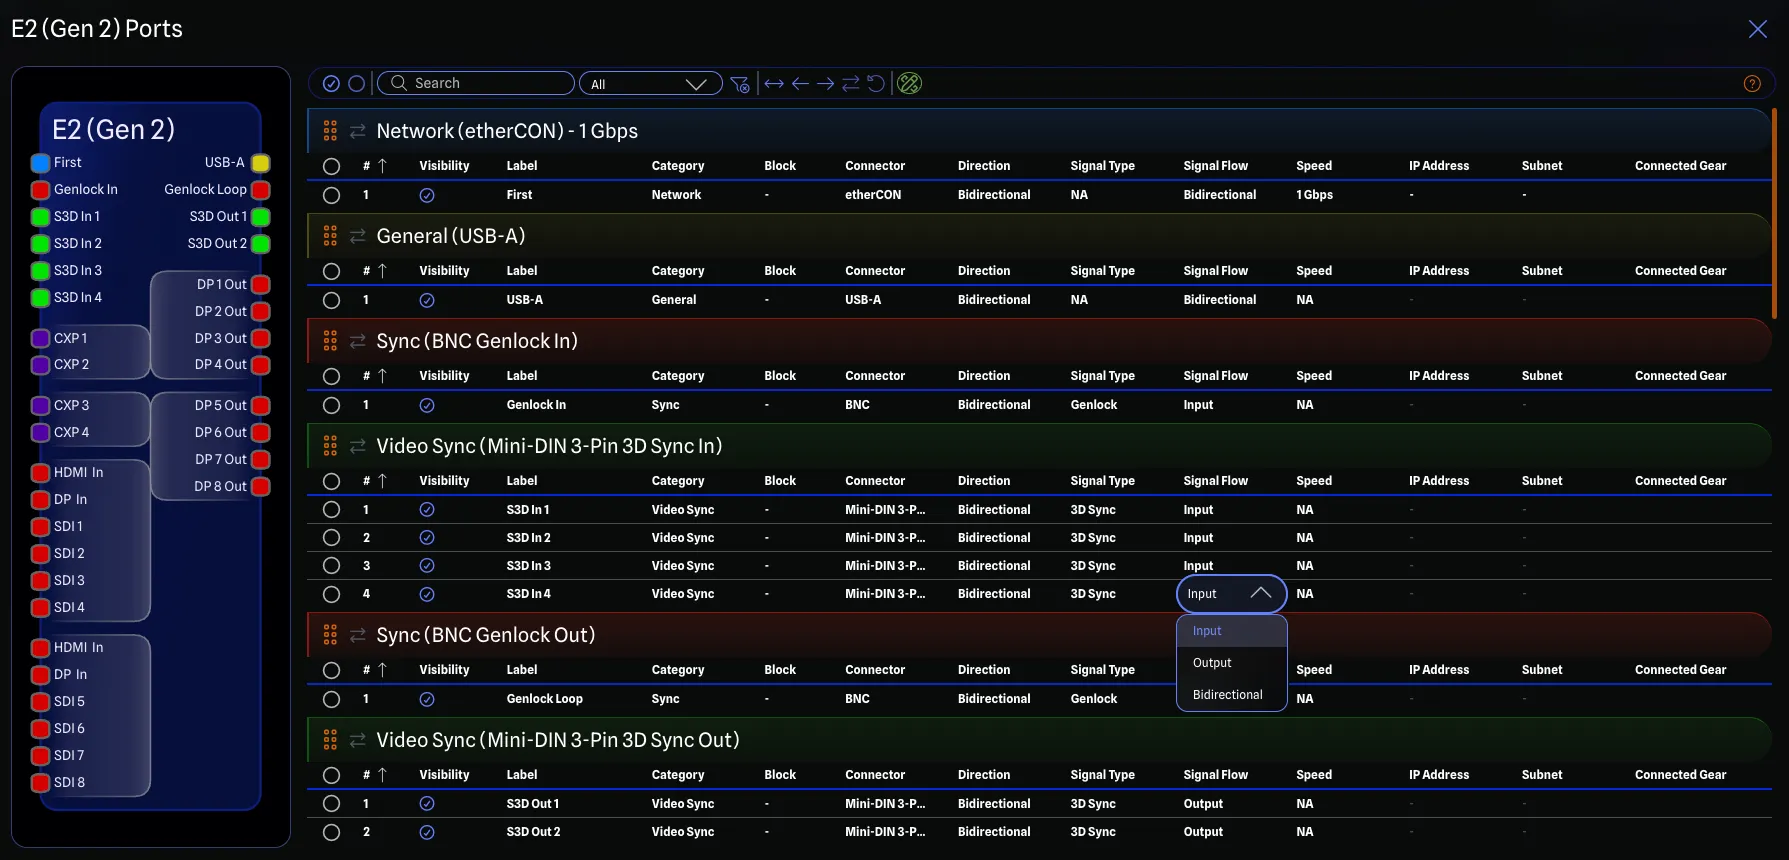Clear filters with the funnel icon
1789x860 pixels.
pos(740,84)
